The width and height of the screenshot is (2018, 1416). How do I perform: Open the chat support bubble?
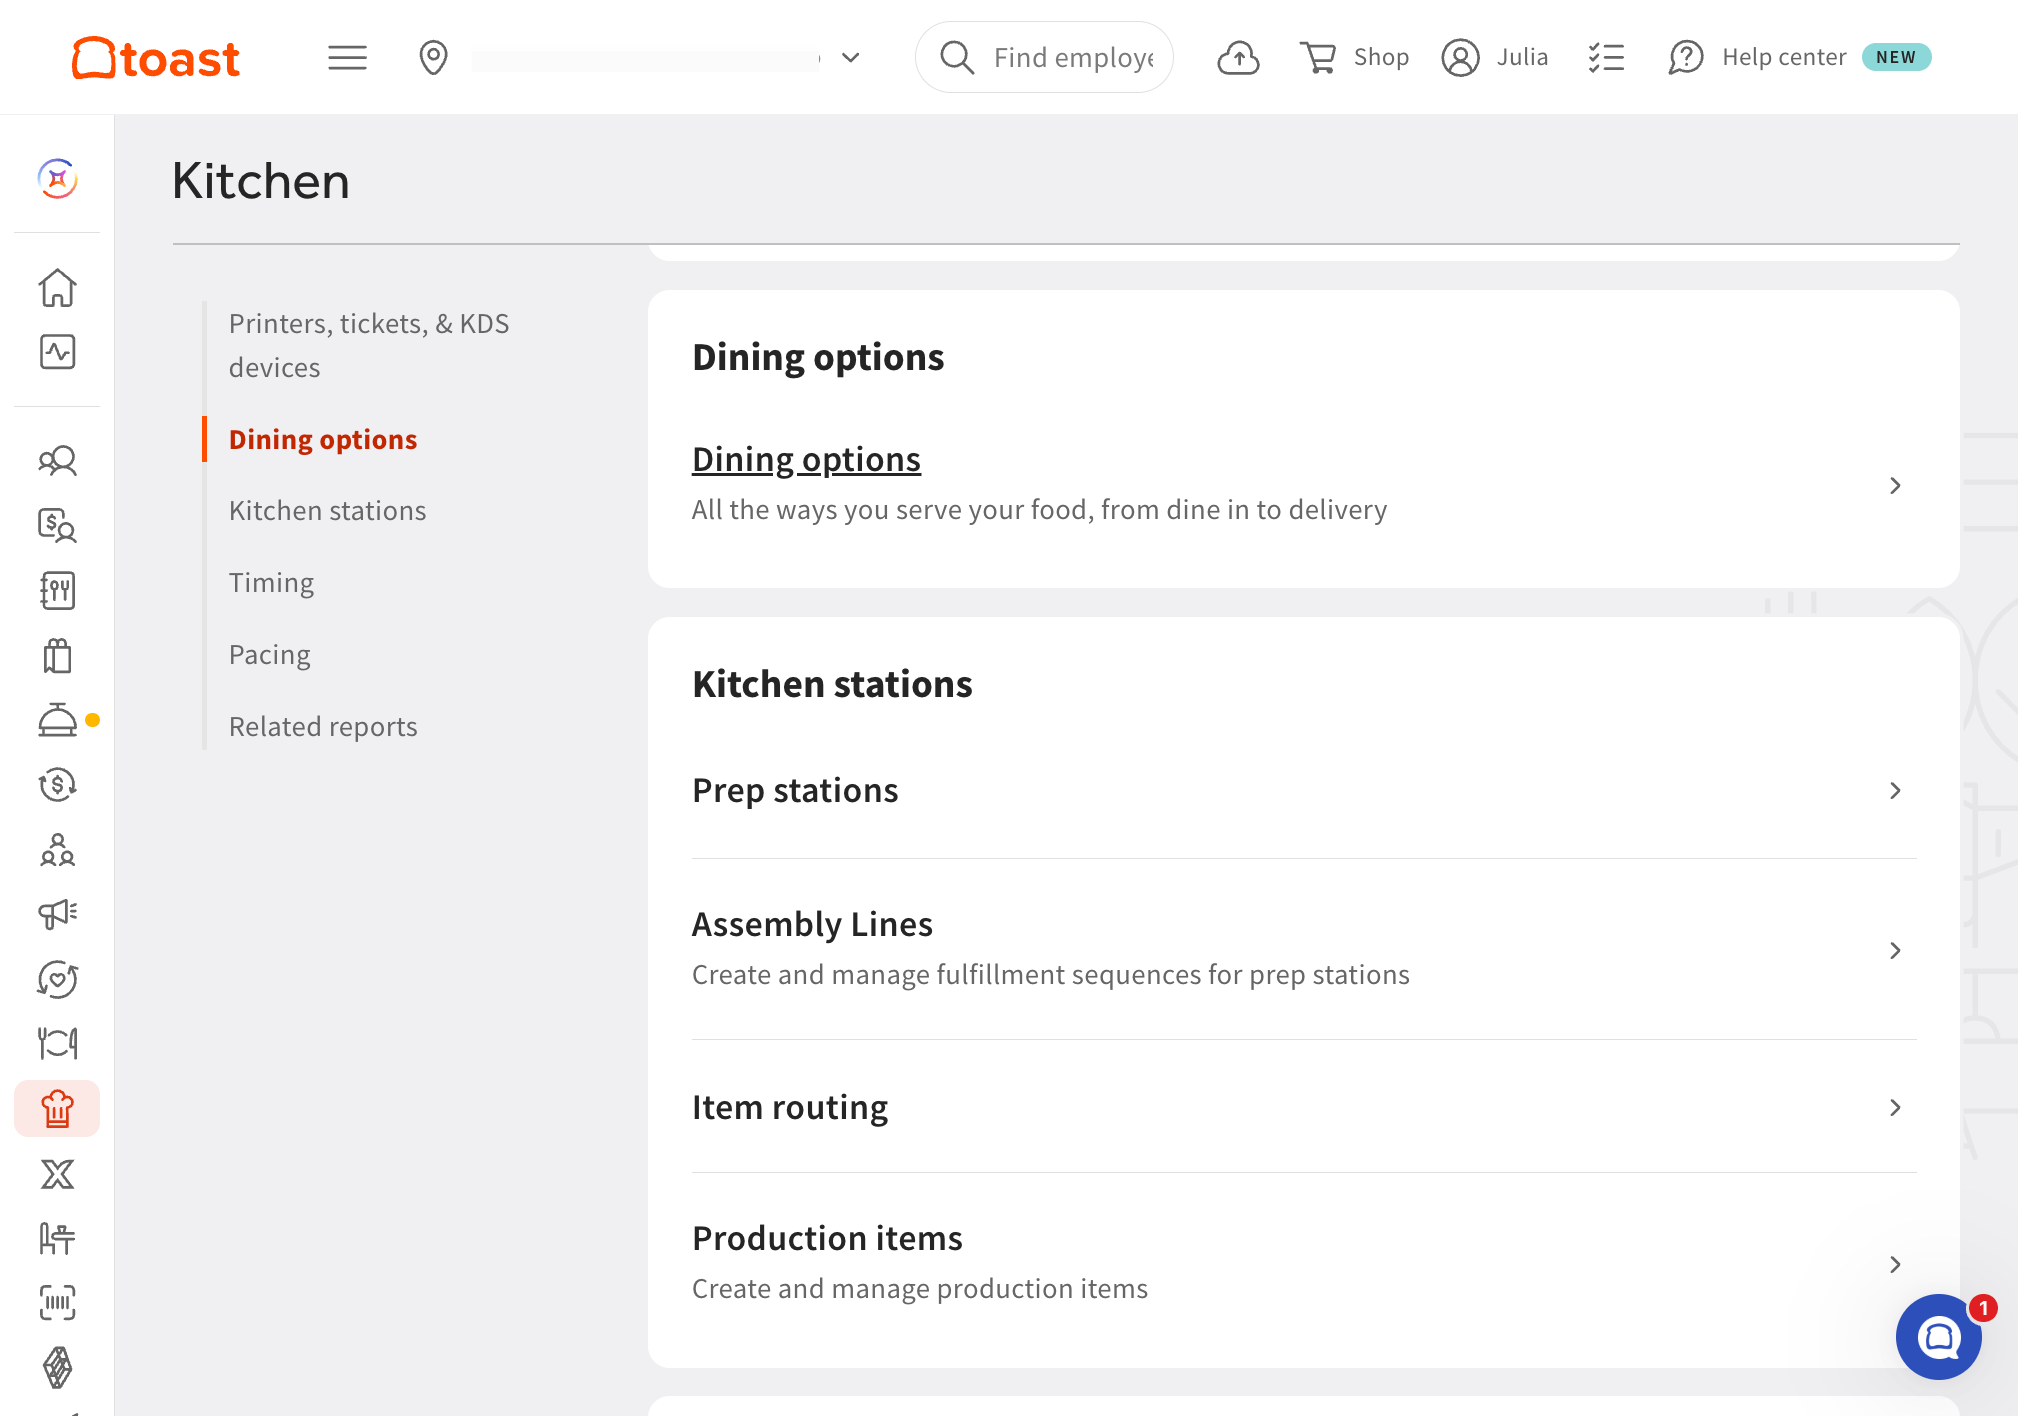[x=1939, y=1337]
